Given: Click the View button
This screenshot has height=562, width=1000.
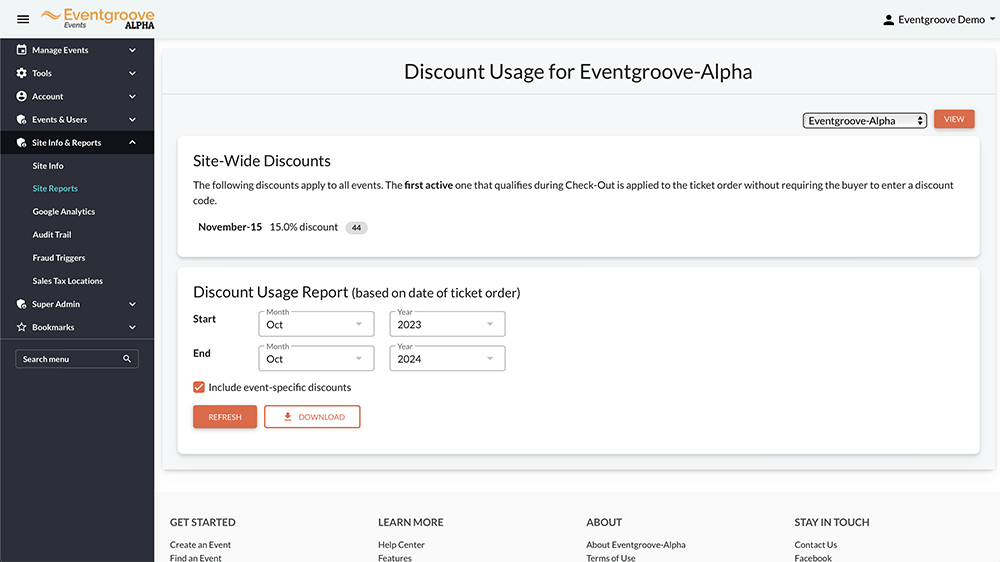Looking at the screenshot, I should (x=954, y=119).
